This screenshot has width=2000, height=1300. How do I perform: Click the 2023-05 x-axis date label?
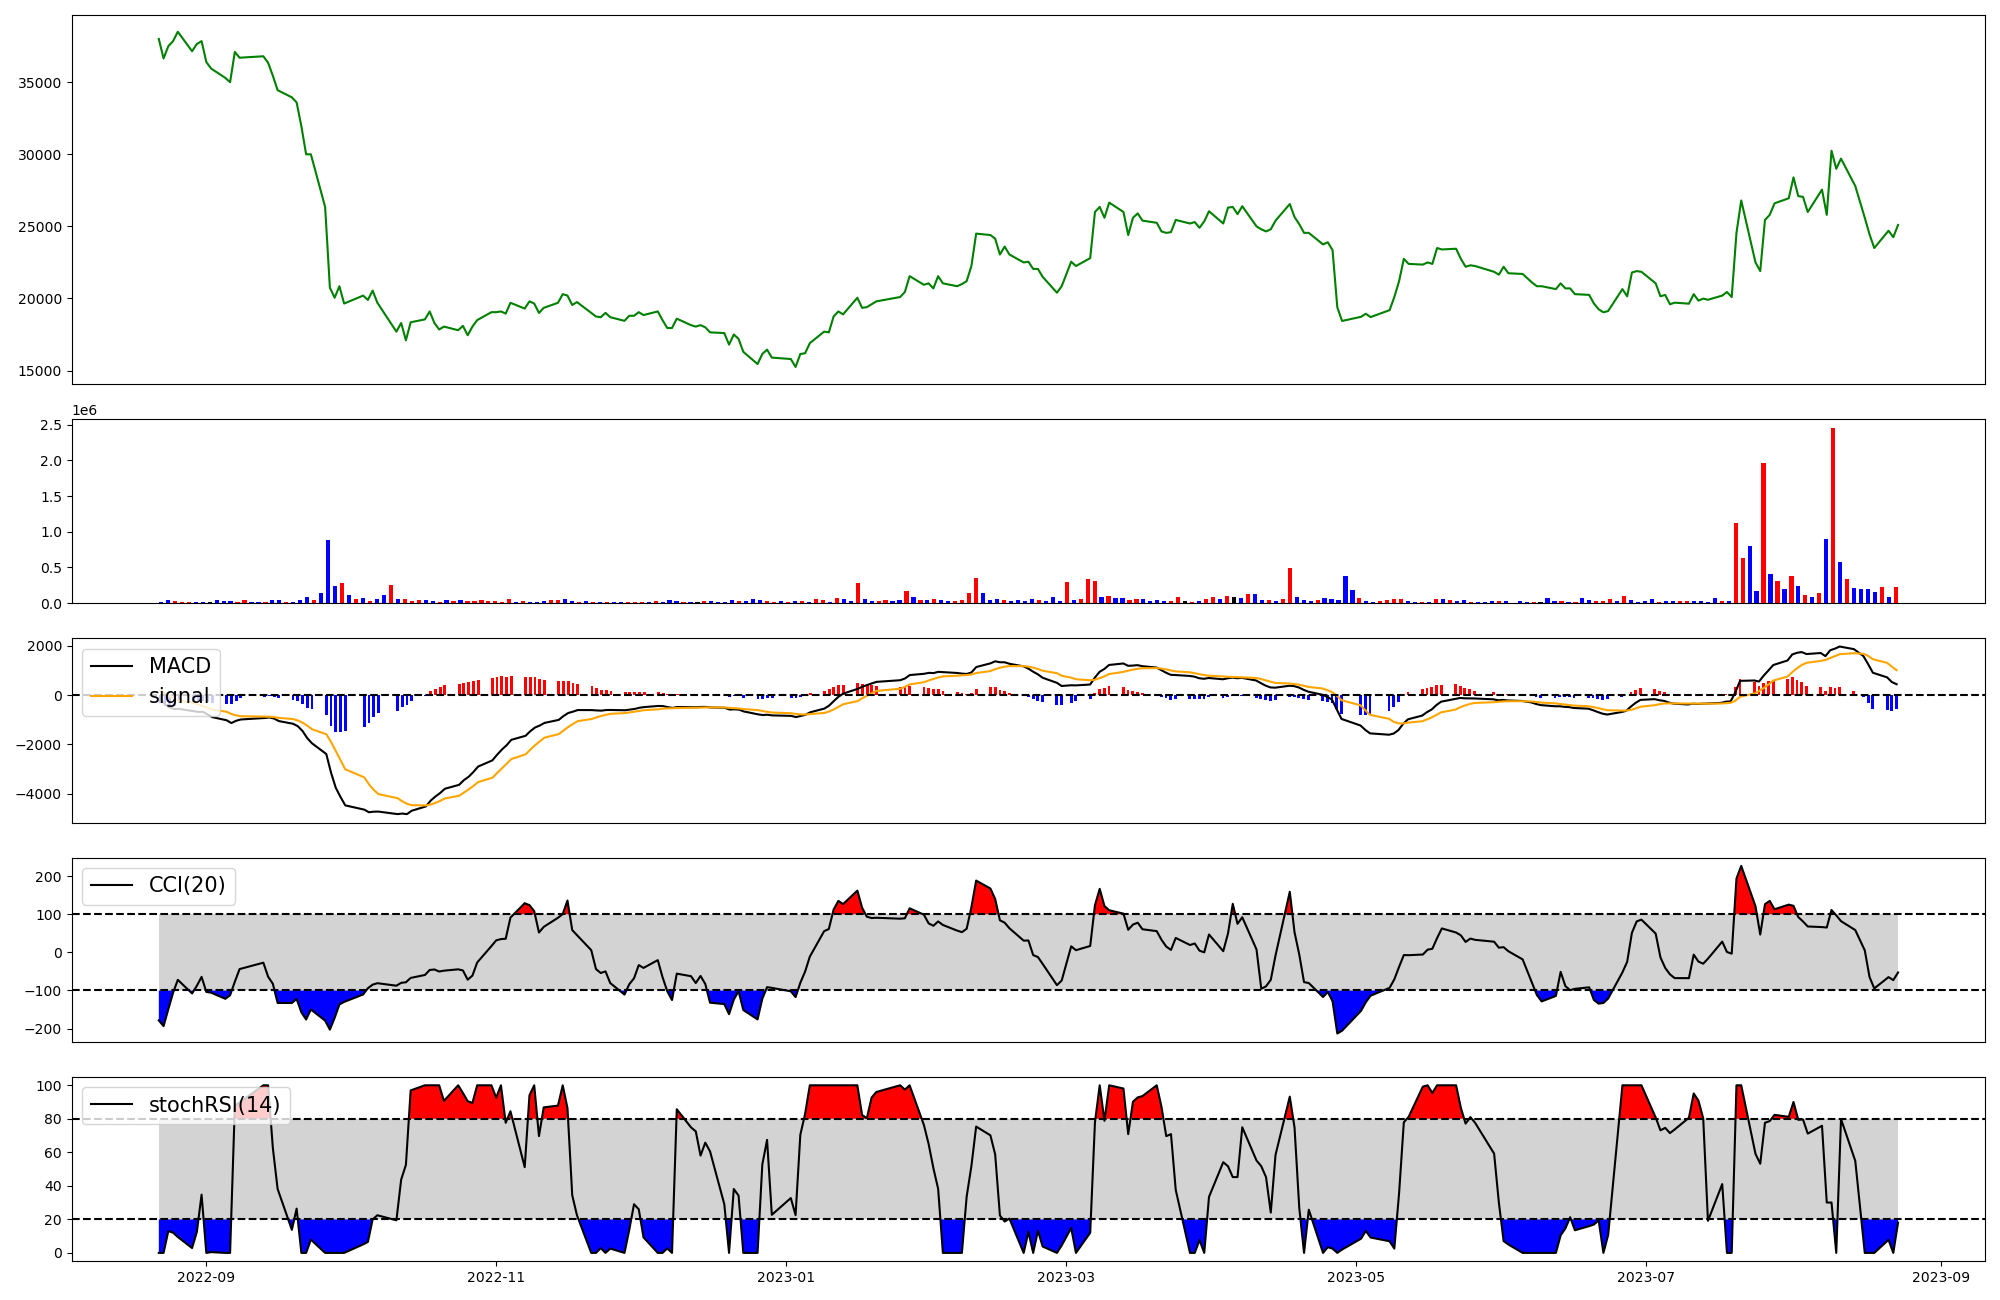1356,1277
